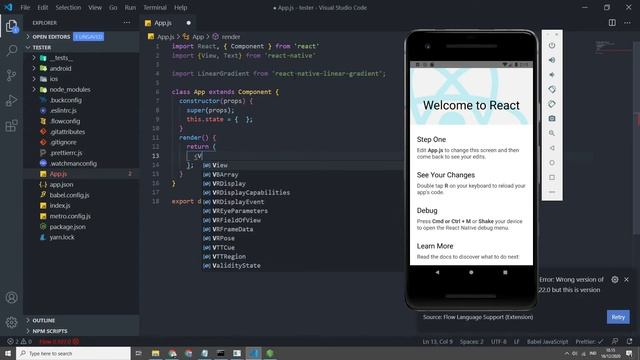Click emulator volume down button
The width and height of the screenshot is (640, 360).
552,75
